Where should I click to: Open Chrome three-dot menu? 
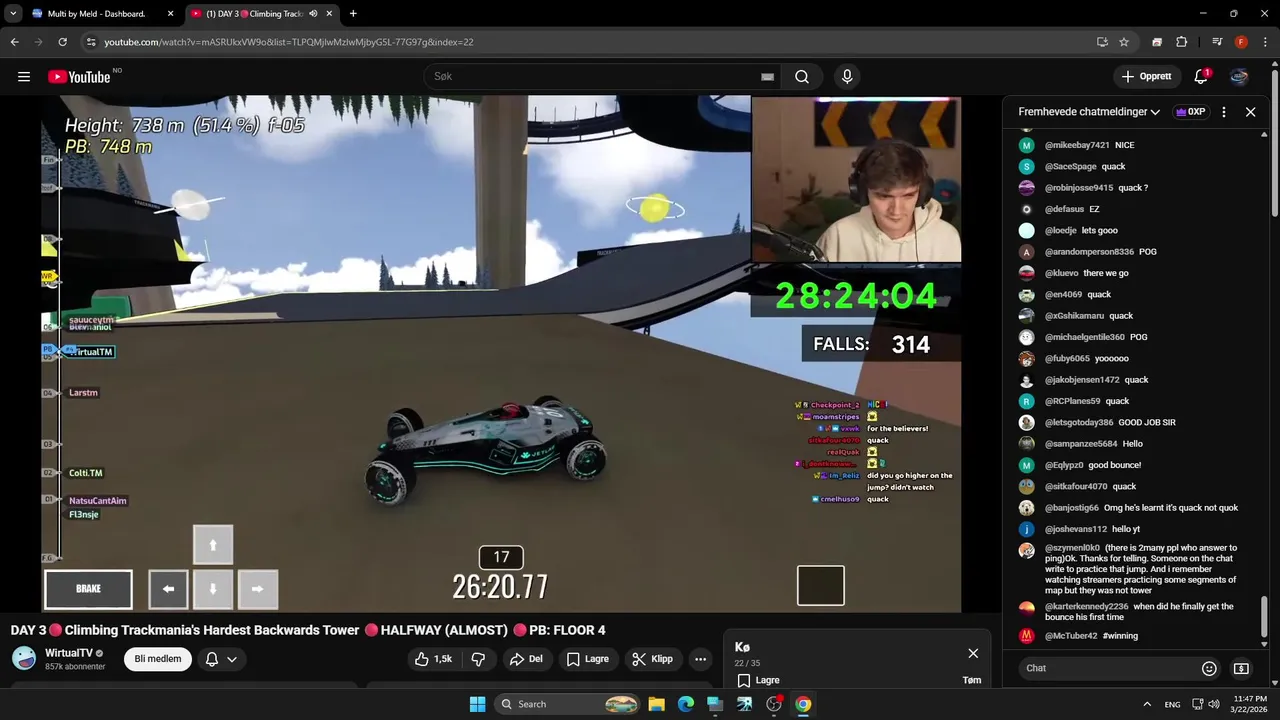[x=1265, y=42]
